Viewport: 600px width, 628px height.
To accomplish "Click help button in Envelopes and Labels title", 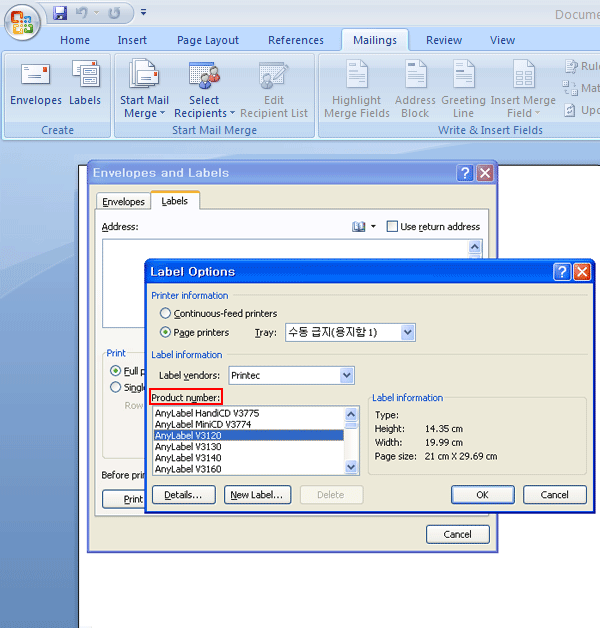I will click(465, 173).
